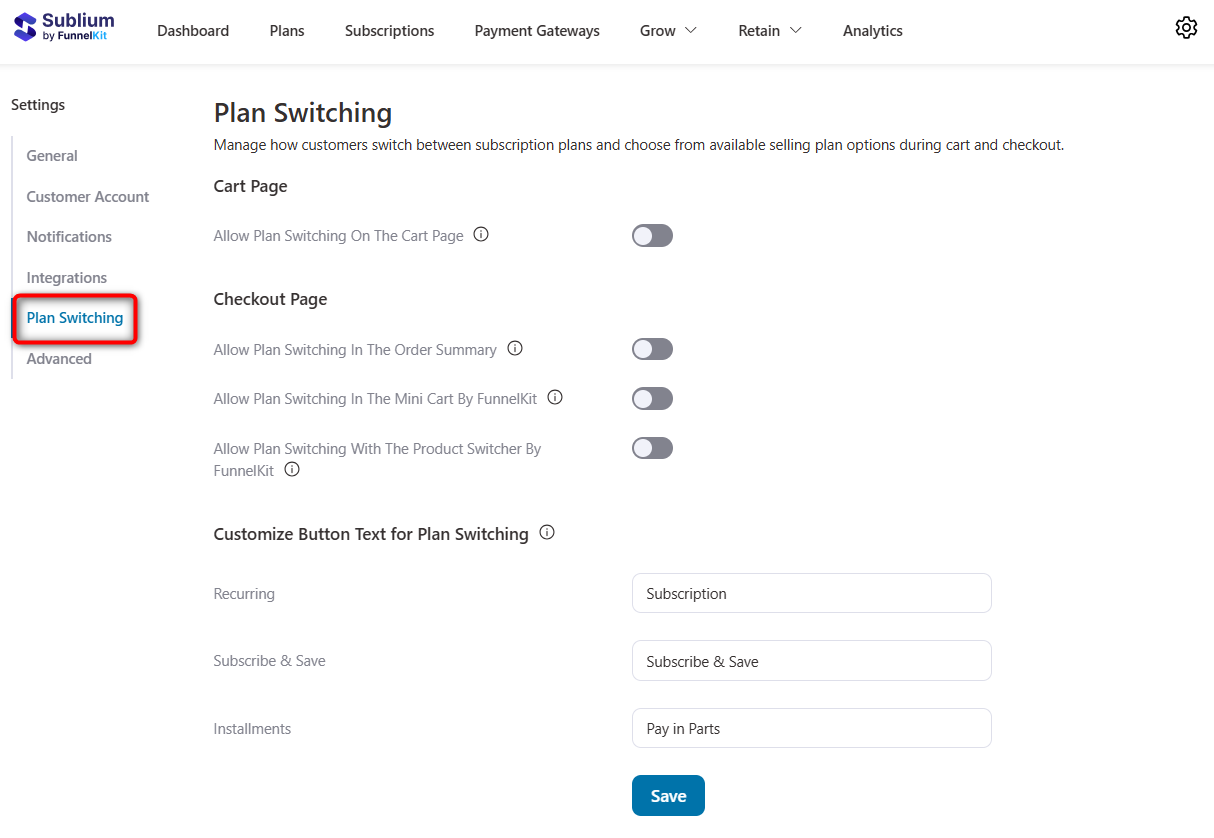Enable plan switching on the cart page
Screen dimensions: 1214x838
[x=652, y=235]
